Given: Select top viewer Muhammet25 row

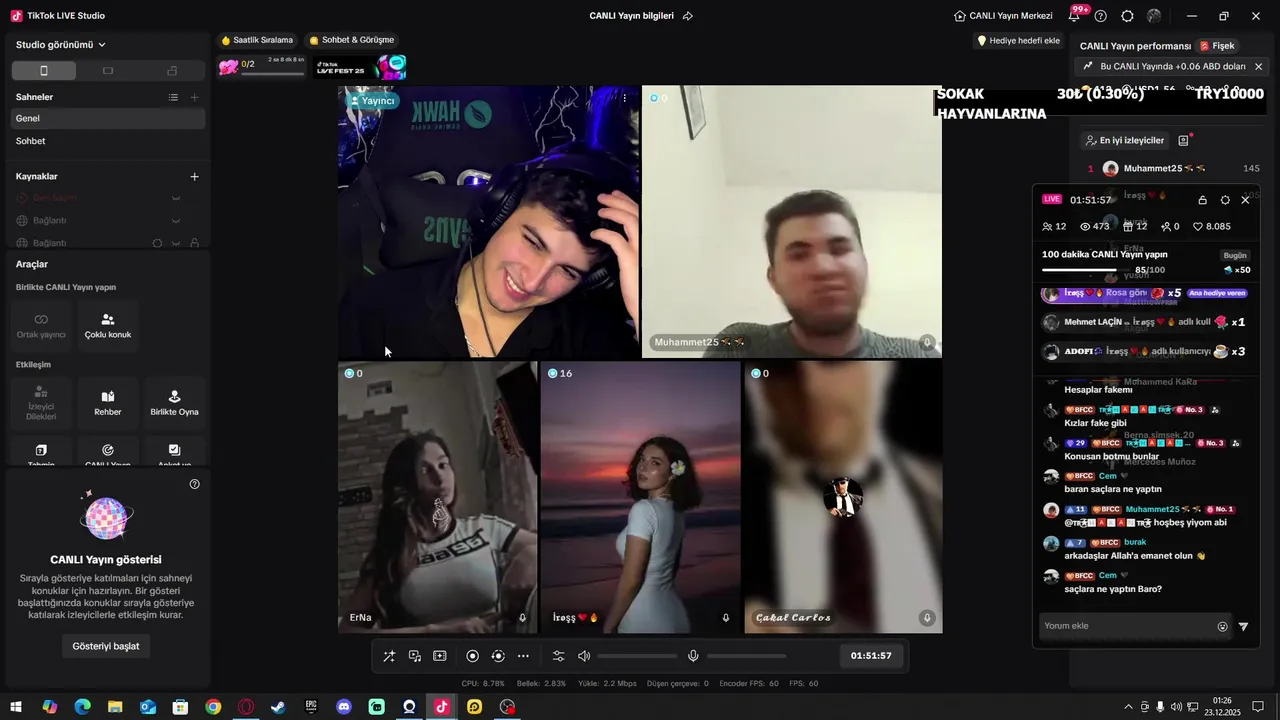Looking at the screenshot, I should click(1174, 168).
